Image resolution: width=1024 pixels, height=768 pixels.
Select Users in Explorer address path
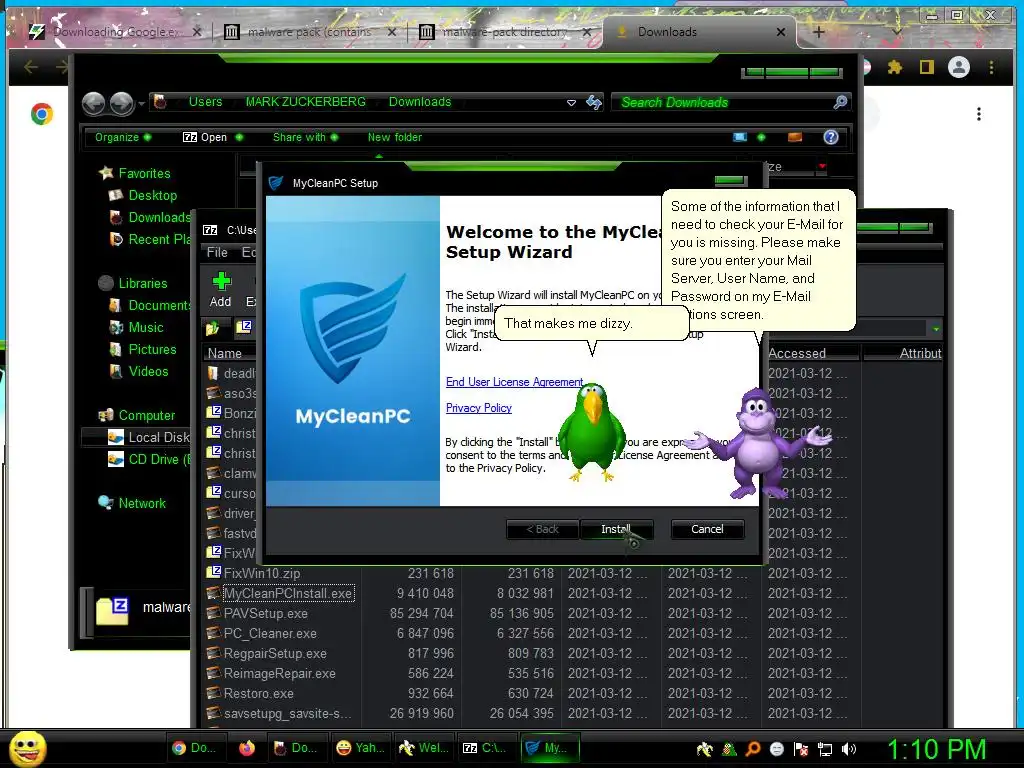pos(205,102)
